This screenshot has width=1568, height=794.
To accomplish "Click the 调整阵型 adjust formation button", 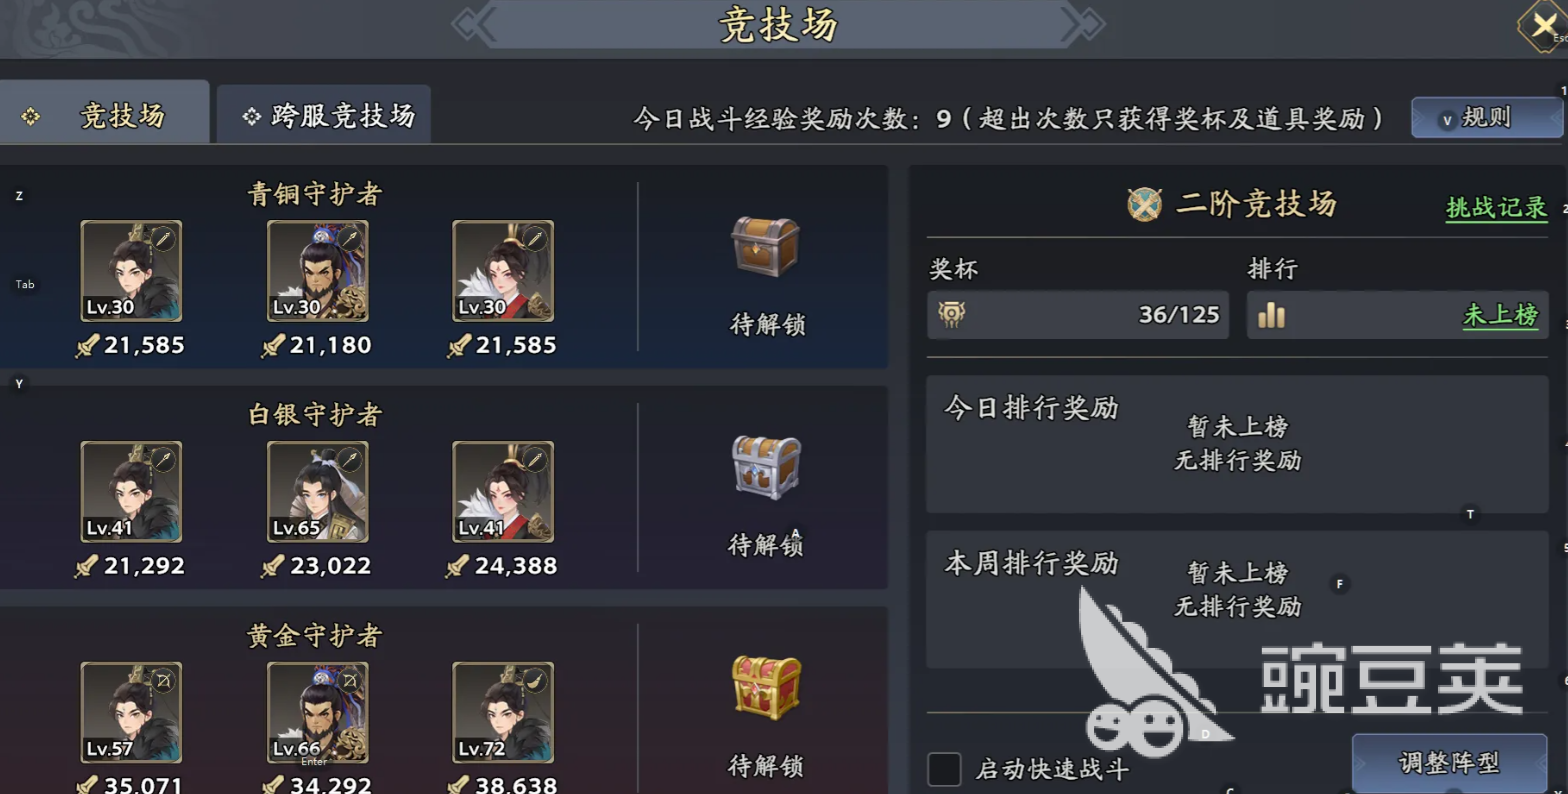I will coord(1449,763).
